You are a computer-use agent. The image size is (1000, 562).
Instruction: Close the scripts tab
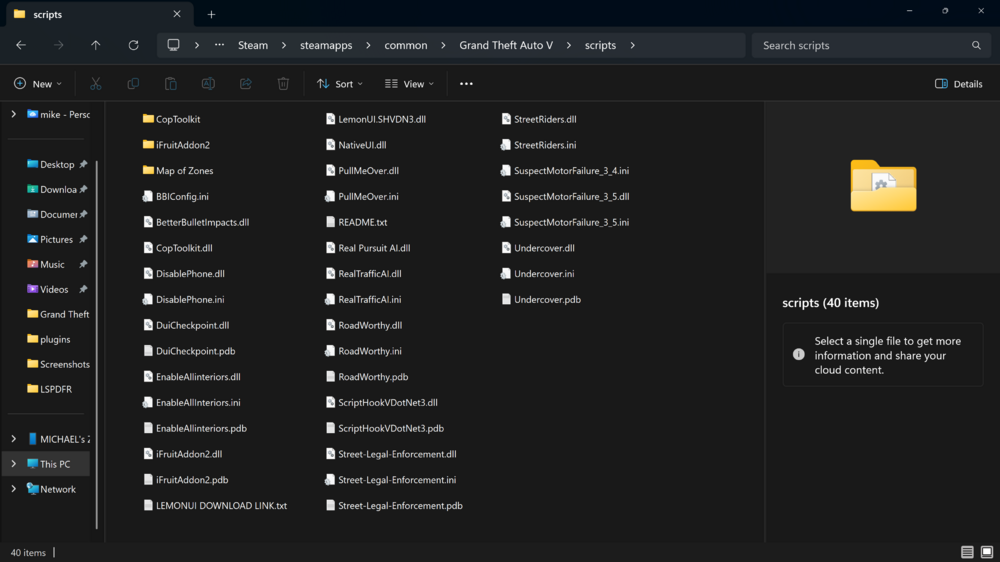coord(177,14)
